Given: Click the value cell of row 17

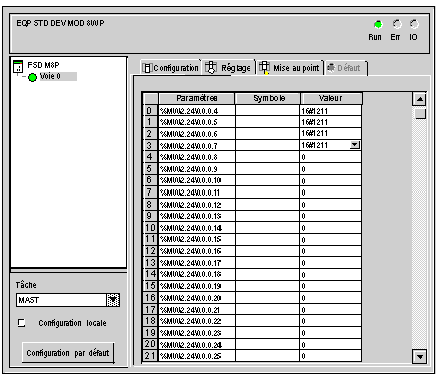Looking at the screenshot, I should tap(330, 310).
